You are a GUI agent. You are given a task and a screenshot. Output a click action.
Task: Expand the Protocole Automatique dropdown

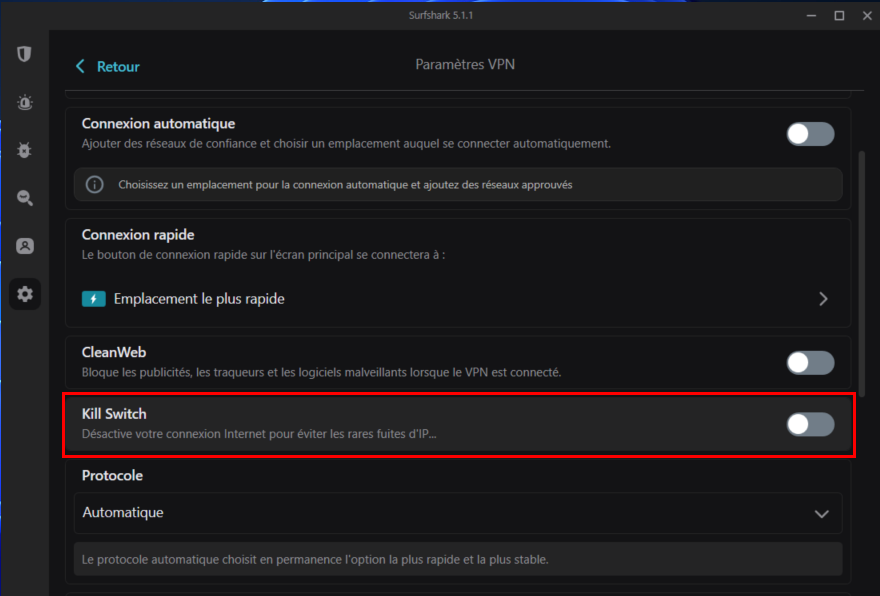pos(458,513)
